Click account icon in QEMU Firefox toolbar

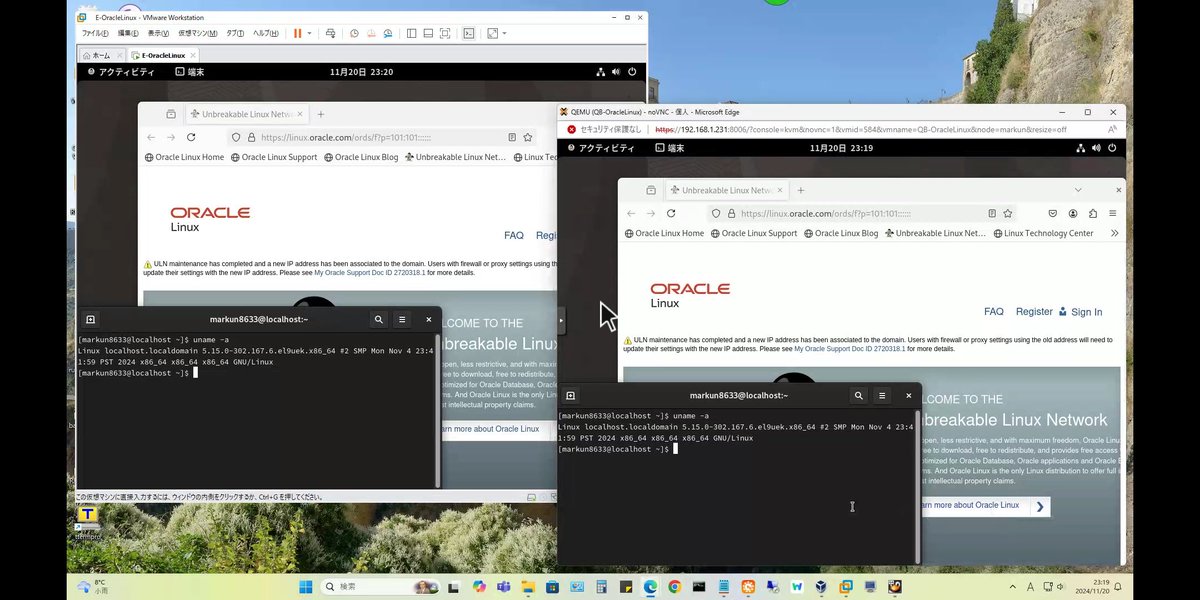click(1073, 213)
